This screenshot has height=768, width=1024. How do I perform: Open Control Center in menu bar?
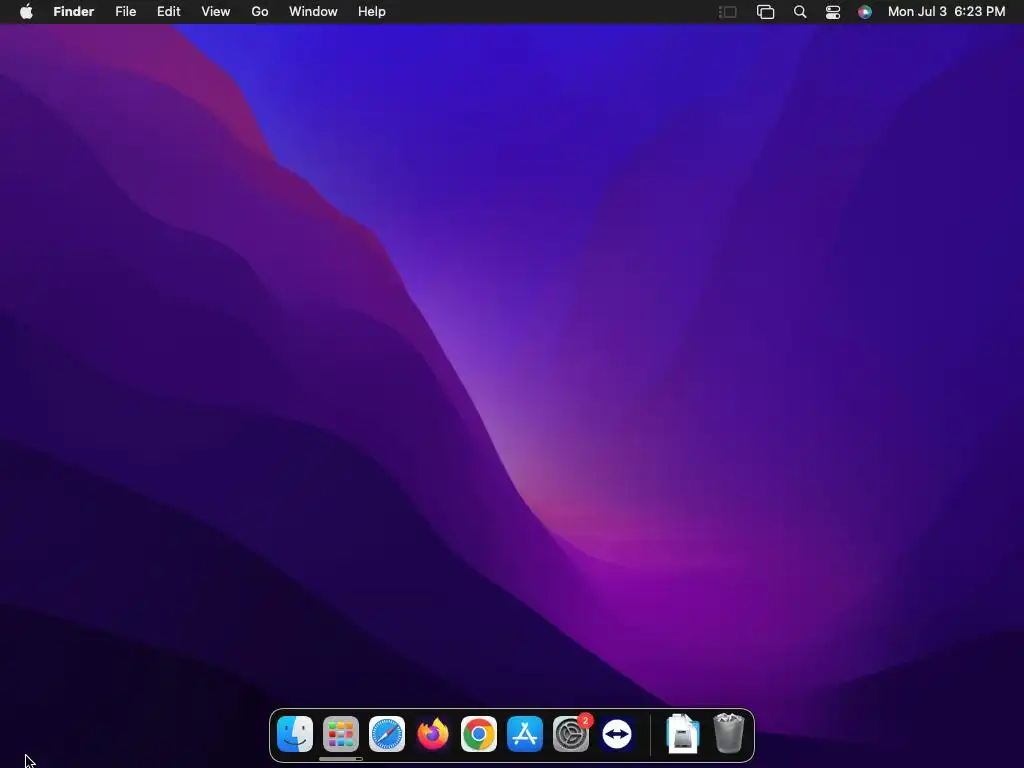pos(833,12)
